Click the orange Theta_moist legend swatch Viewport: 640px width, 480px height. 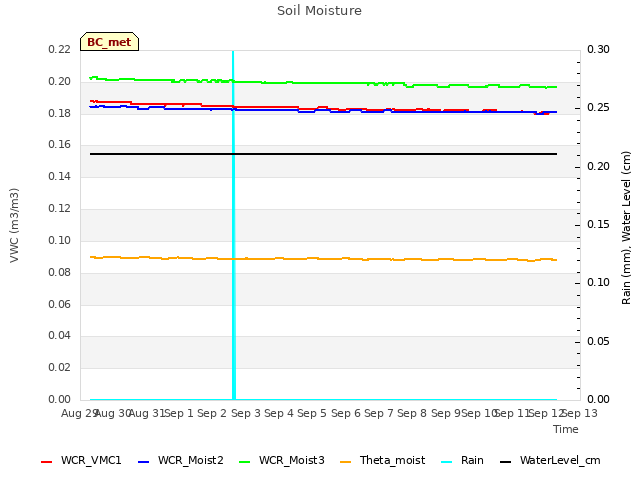345,462
